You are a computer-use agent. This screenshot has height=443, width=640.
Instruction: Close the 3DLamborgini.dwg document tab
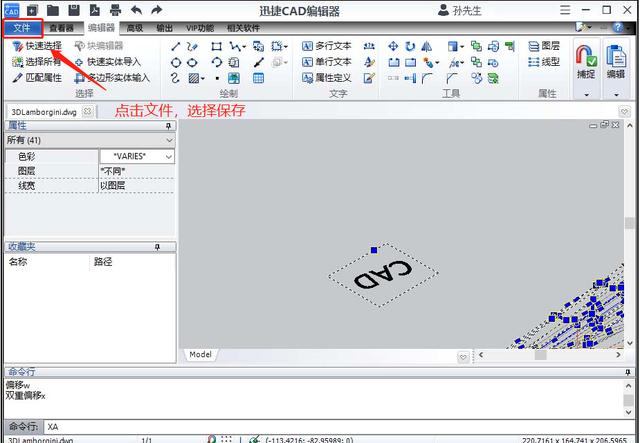(87, 111)
